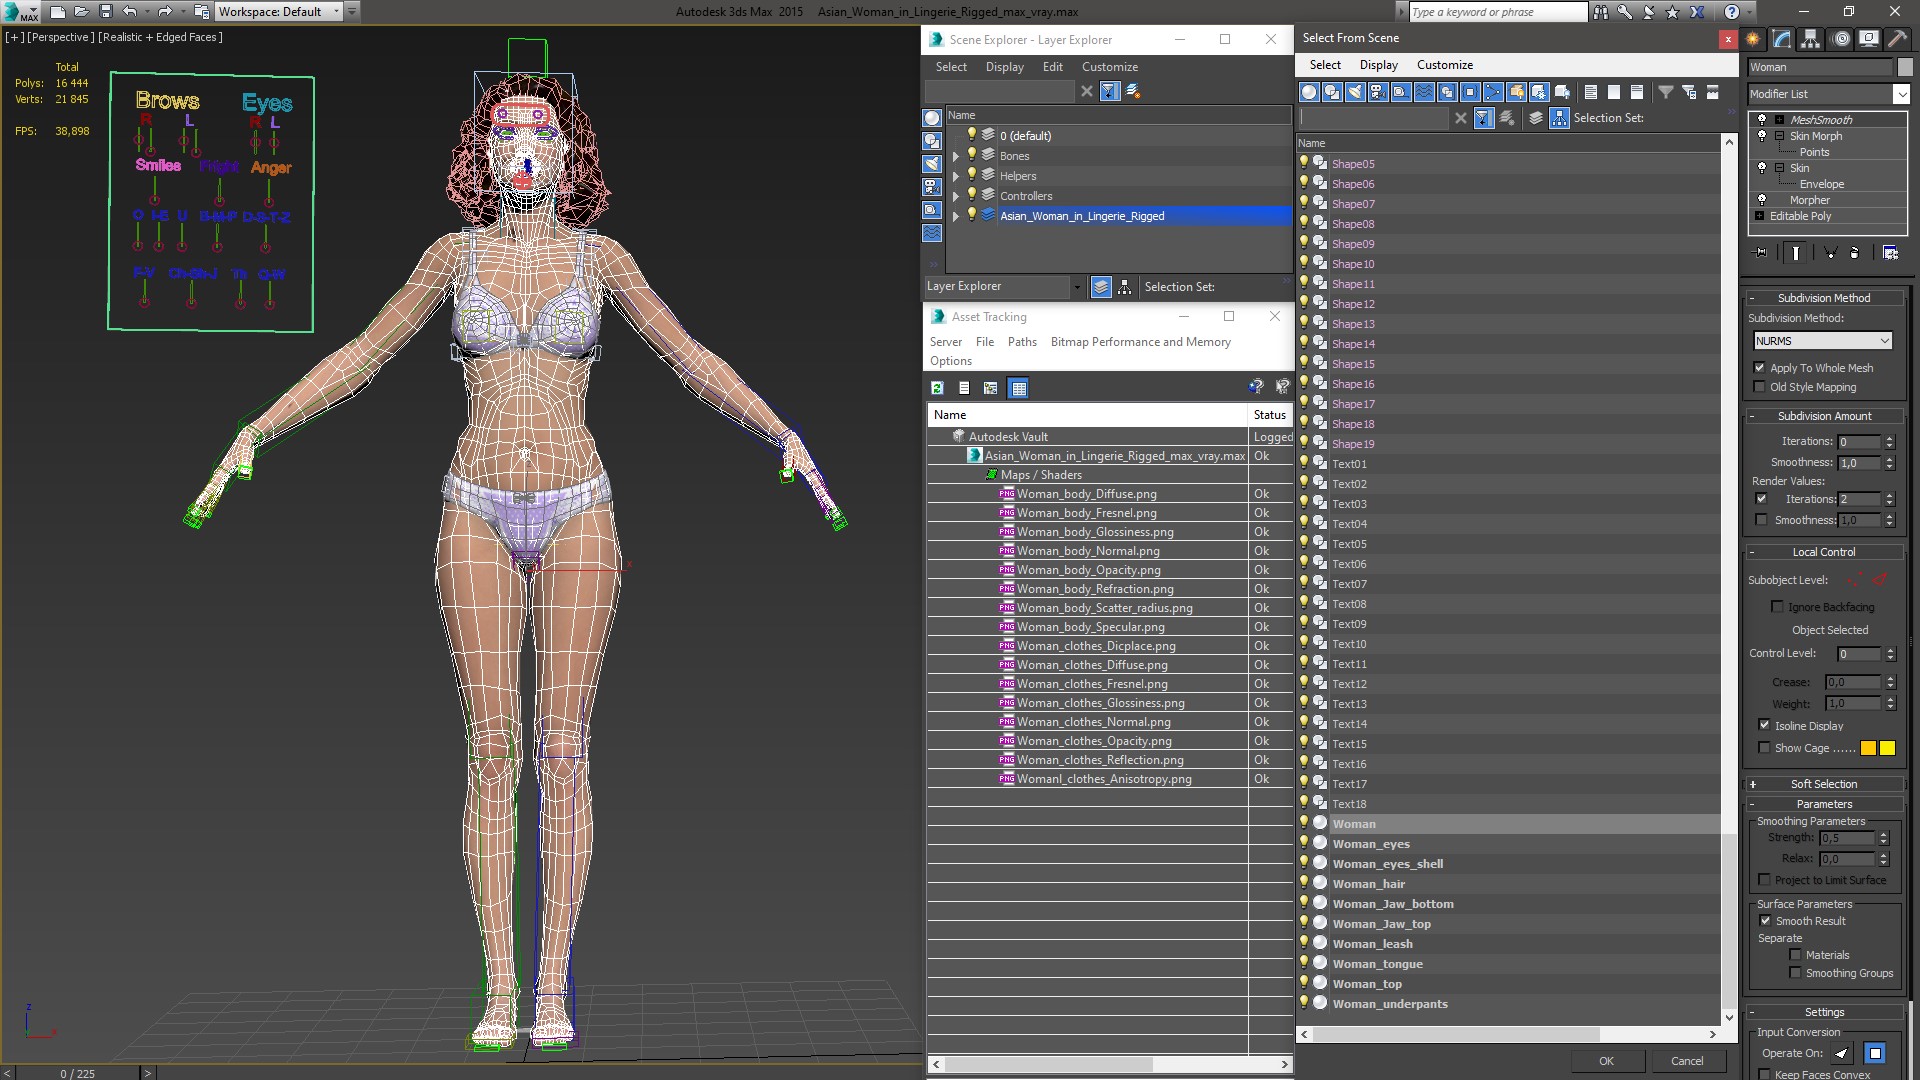This screenshot has height=1080, width=1920.
Task: Click Remove Modifier trash icon
Action: coord(1854,253)
